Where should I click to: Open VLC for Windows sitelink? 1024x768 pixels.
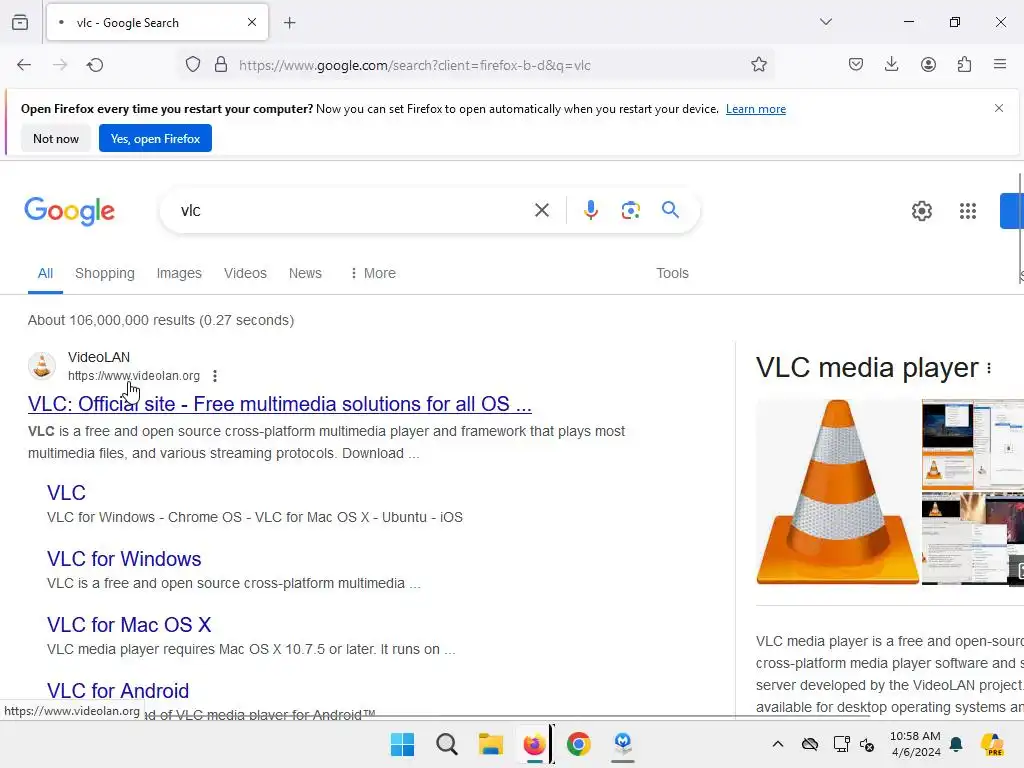tap(124, 559)
